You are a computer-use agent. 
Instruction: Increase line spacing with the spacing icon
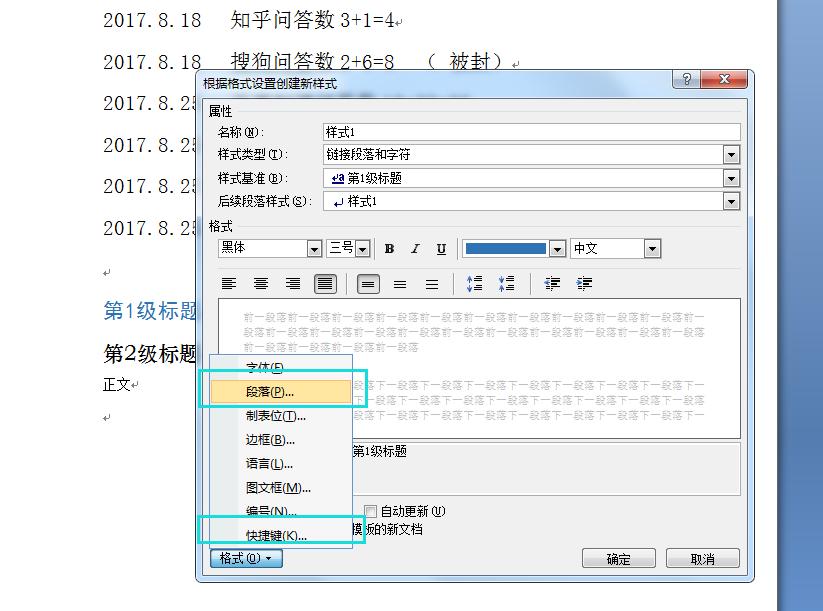click(x=475, y=283)
